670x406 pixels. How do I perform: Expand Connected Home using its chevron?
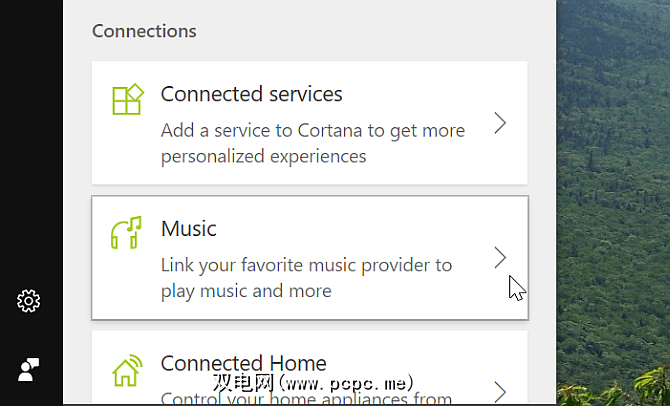500,390
